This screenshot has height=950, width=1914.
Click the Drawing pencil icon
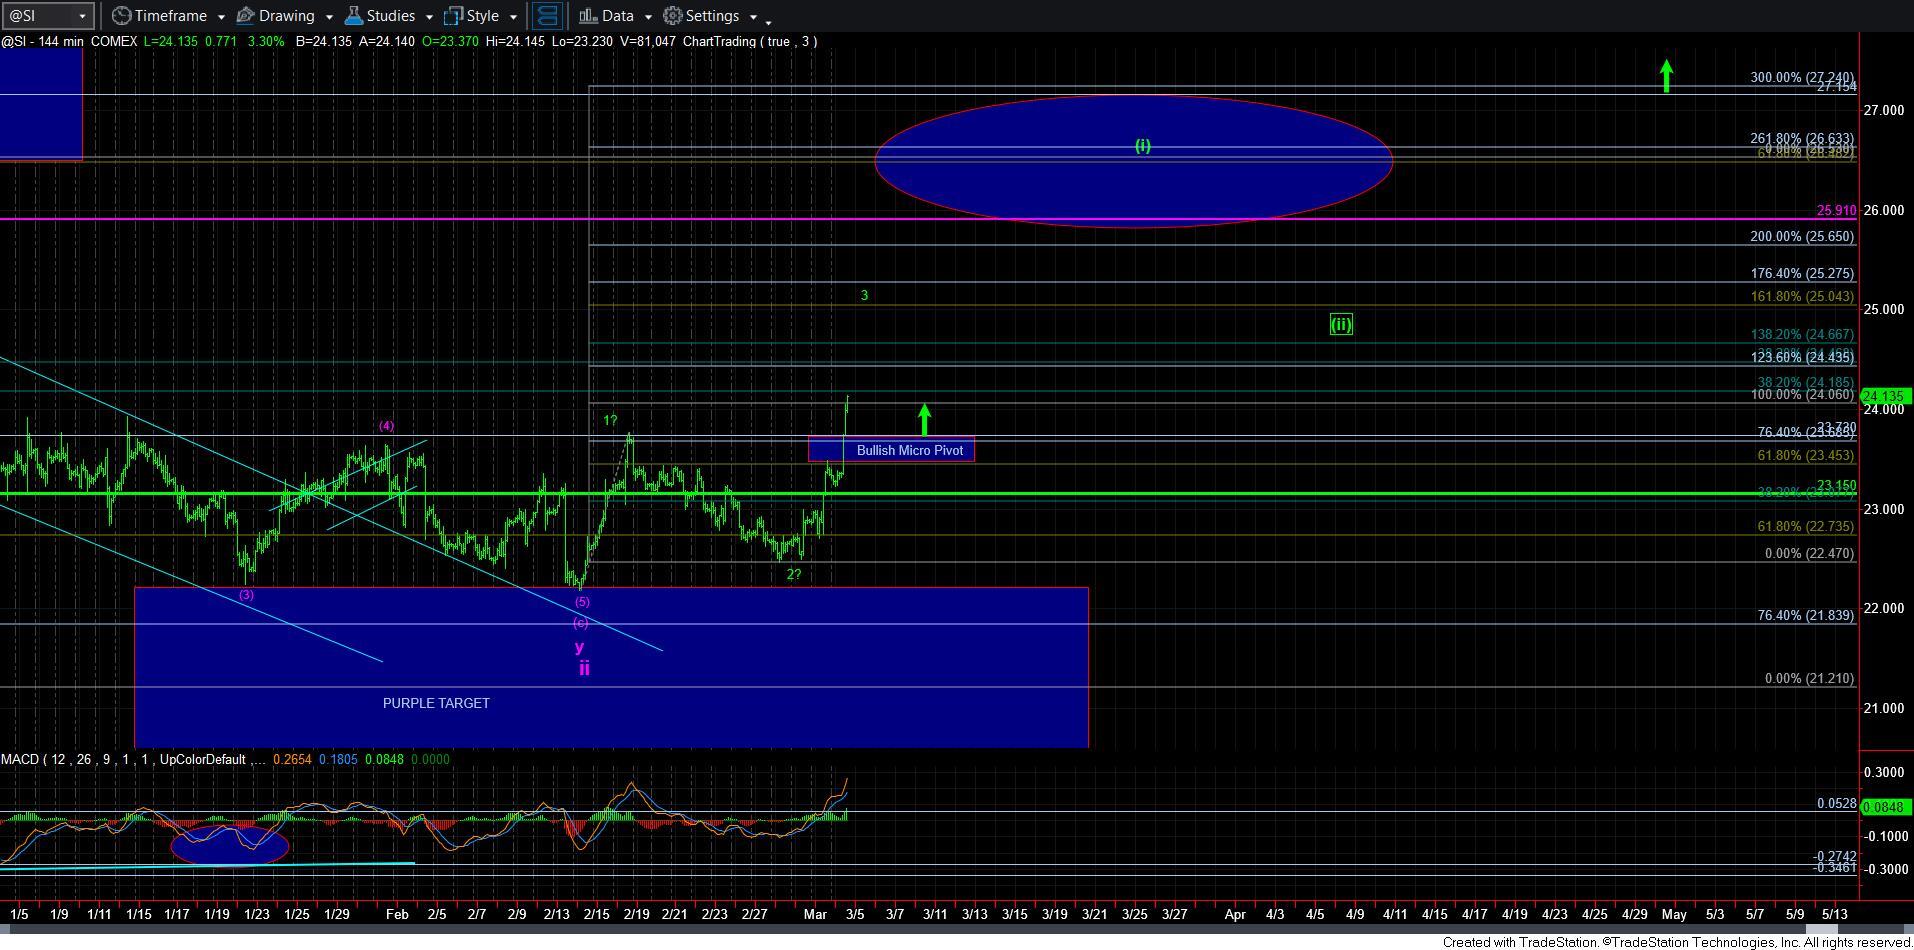(245, 16)
